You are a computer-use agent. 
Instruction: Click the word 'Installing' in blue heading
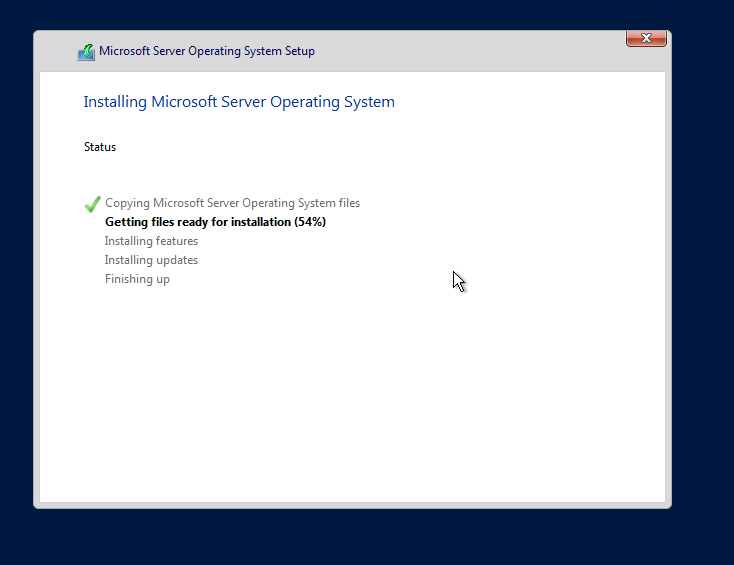point(115,102)
